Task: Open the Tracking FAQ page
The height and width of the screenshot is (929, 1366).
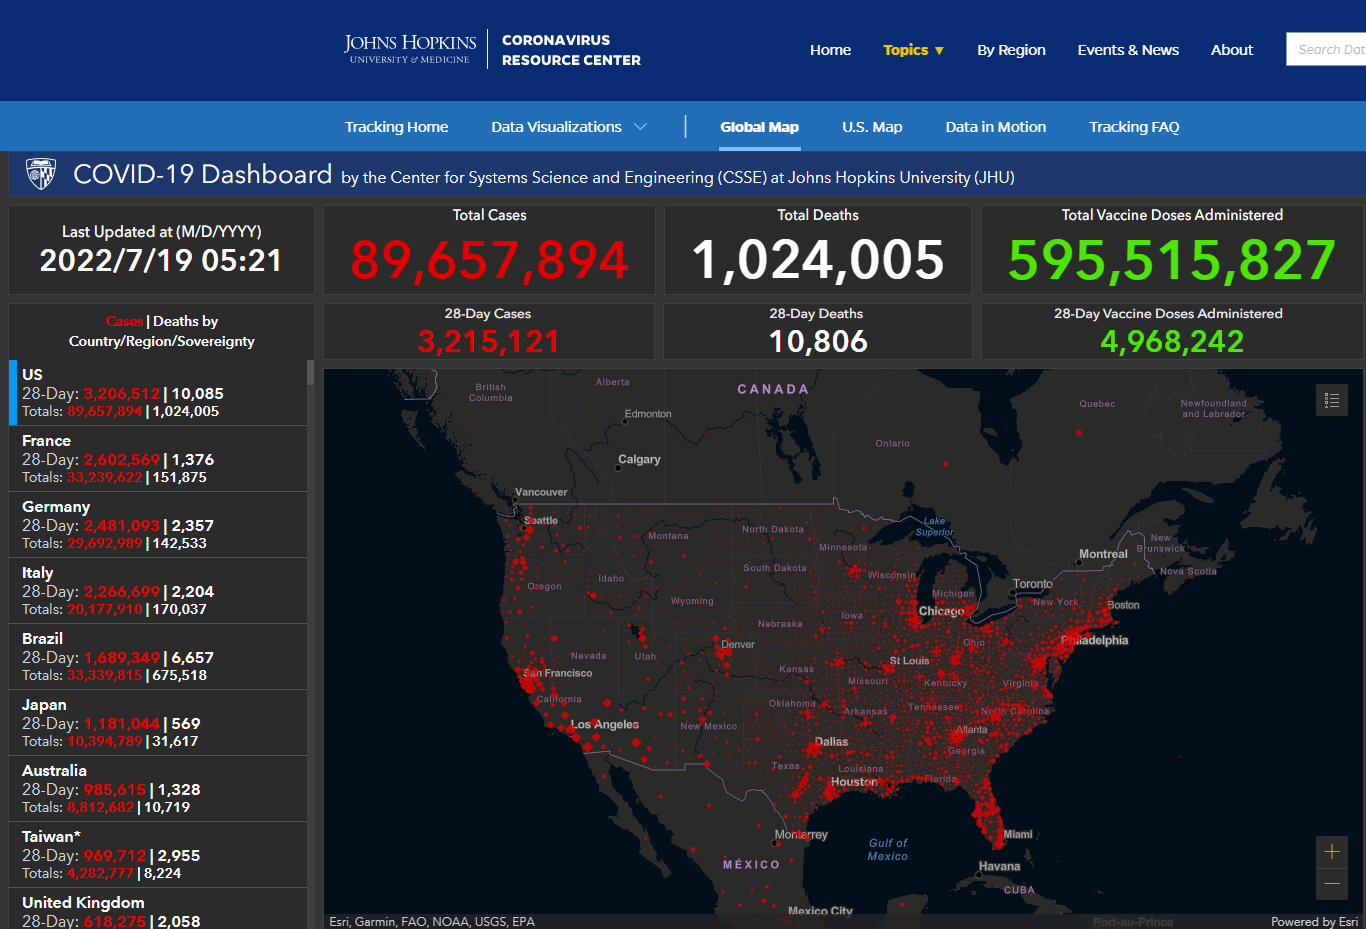Action: (1134, 127)
